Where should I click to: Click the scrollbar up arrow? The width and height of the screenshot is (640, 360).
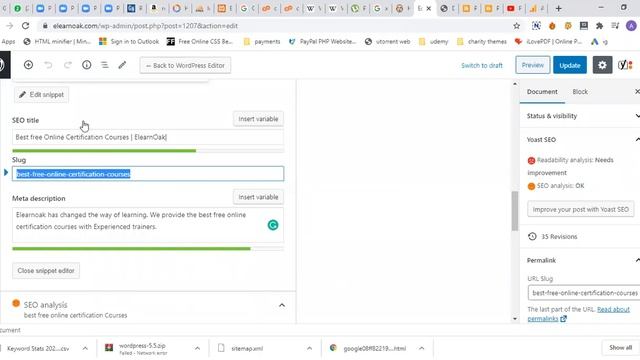[515, 84]
